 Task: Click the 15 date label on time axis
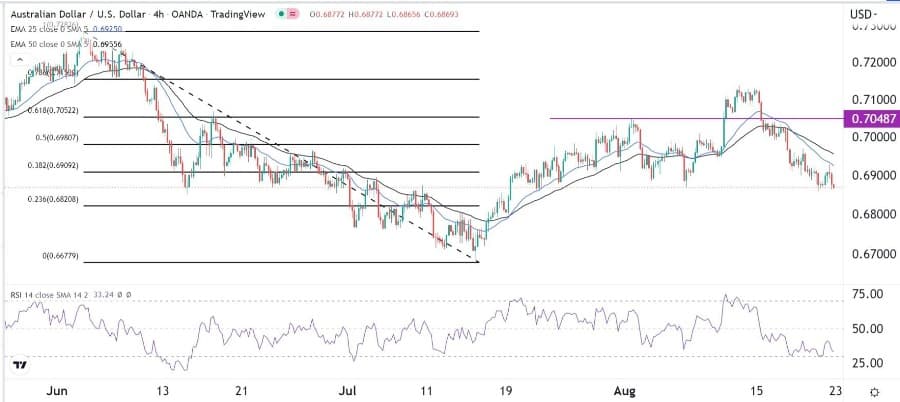coord(757,392)
